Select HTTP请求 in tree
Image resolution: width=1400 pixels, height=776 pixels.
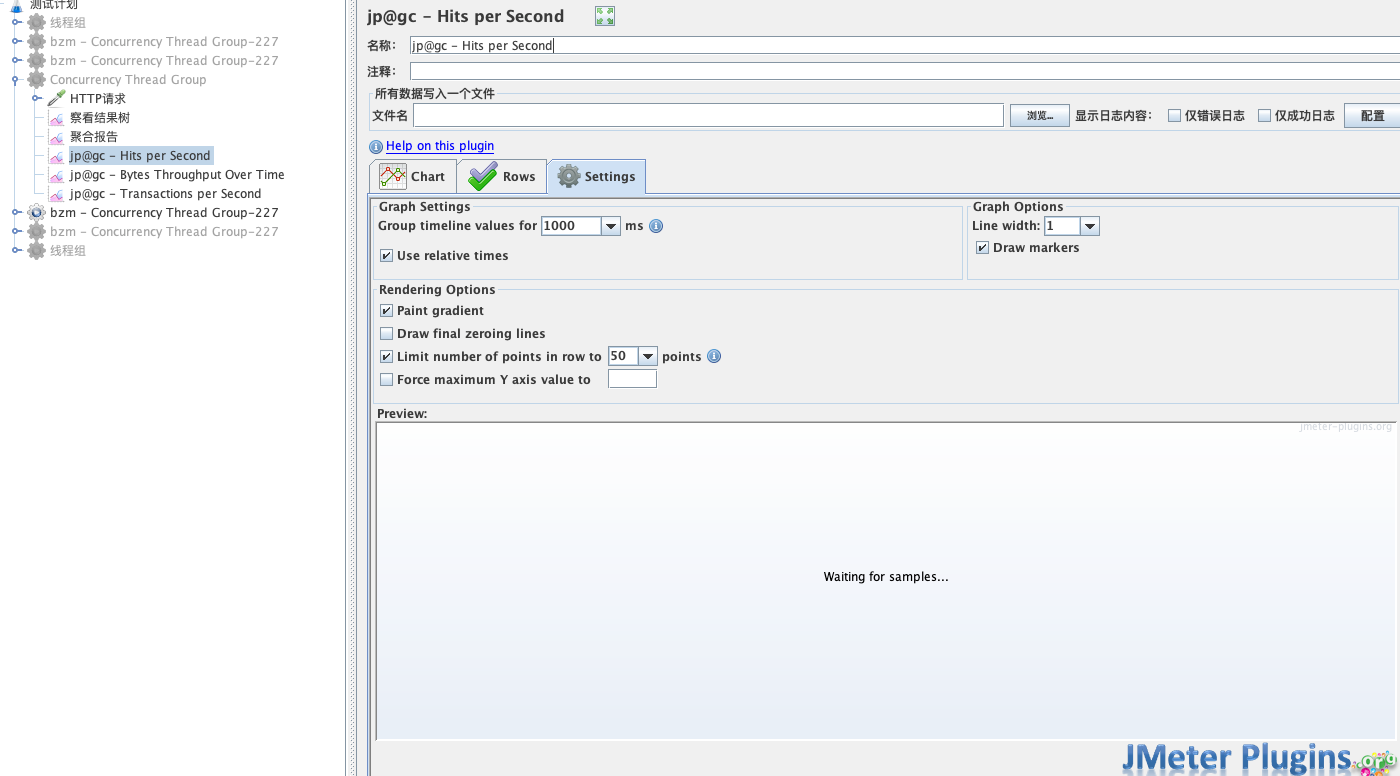point(98,99)
